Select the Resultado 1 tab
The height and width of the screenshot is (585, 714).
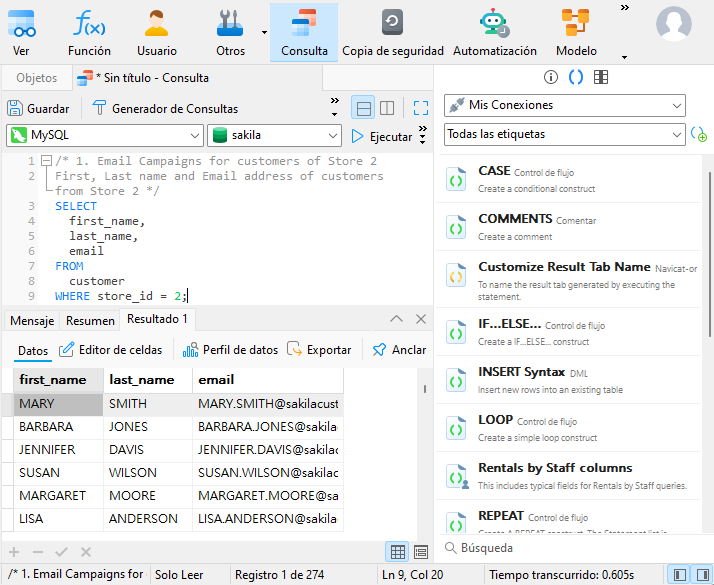point(157,319)
